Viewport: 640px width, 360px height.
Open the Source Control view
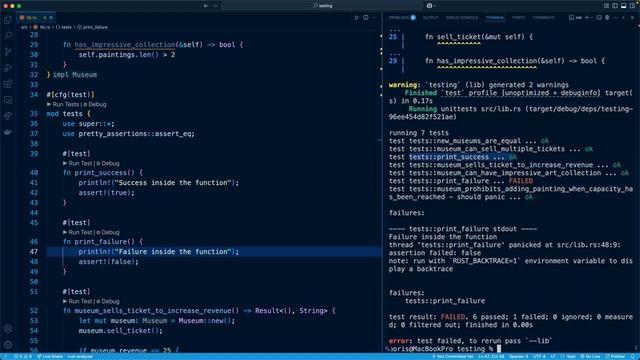[8, 51]
